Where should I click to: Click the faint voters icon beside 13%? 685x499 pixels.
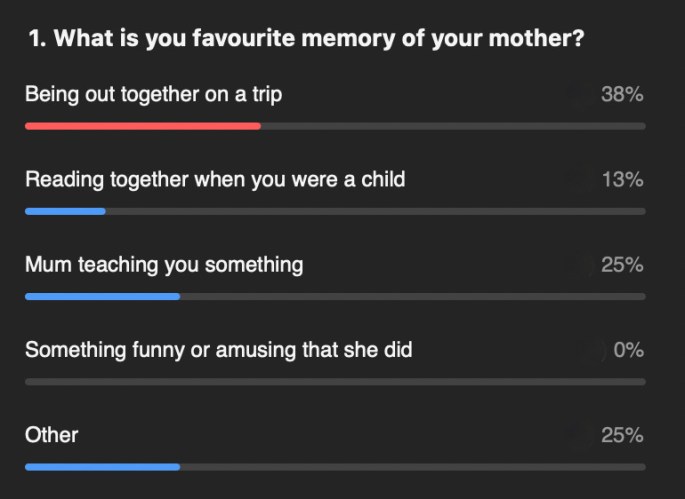tap(575, 180)
